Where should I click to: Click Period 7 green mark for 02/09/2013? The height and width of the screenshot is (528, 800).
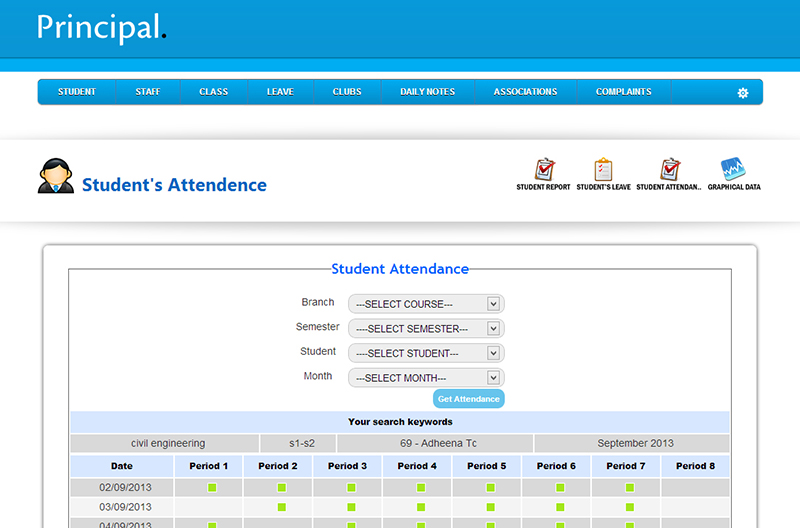tap(630, 487)
